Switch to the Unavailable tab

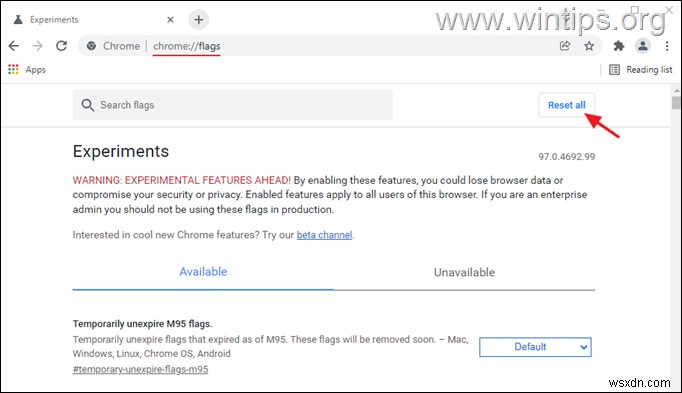[x=464, y=272]
